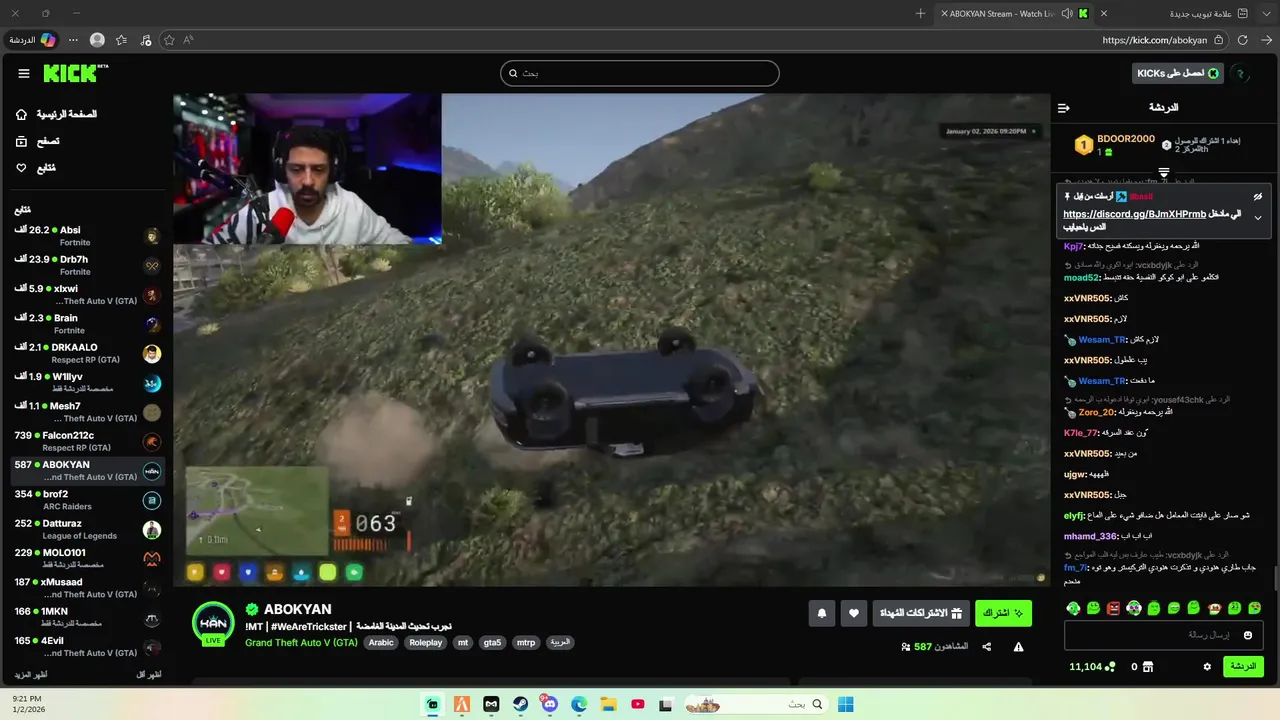Open a new browser tab with plus
The image size is (1280, 720).
(920, 13)
